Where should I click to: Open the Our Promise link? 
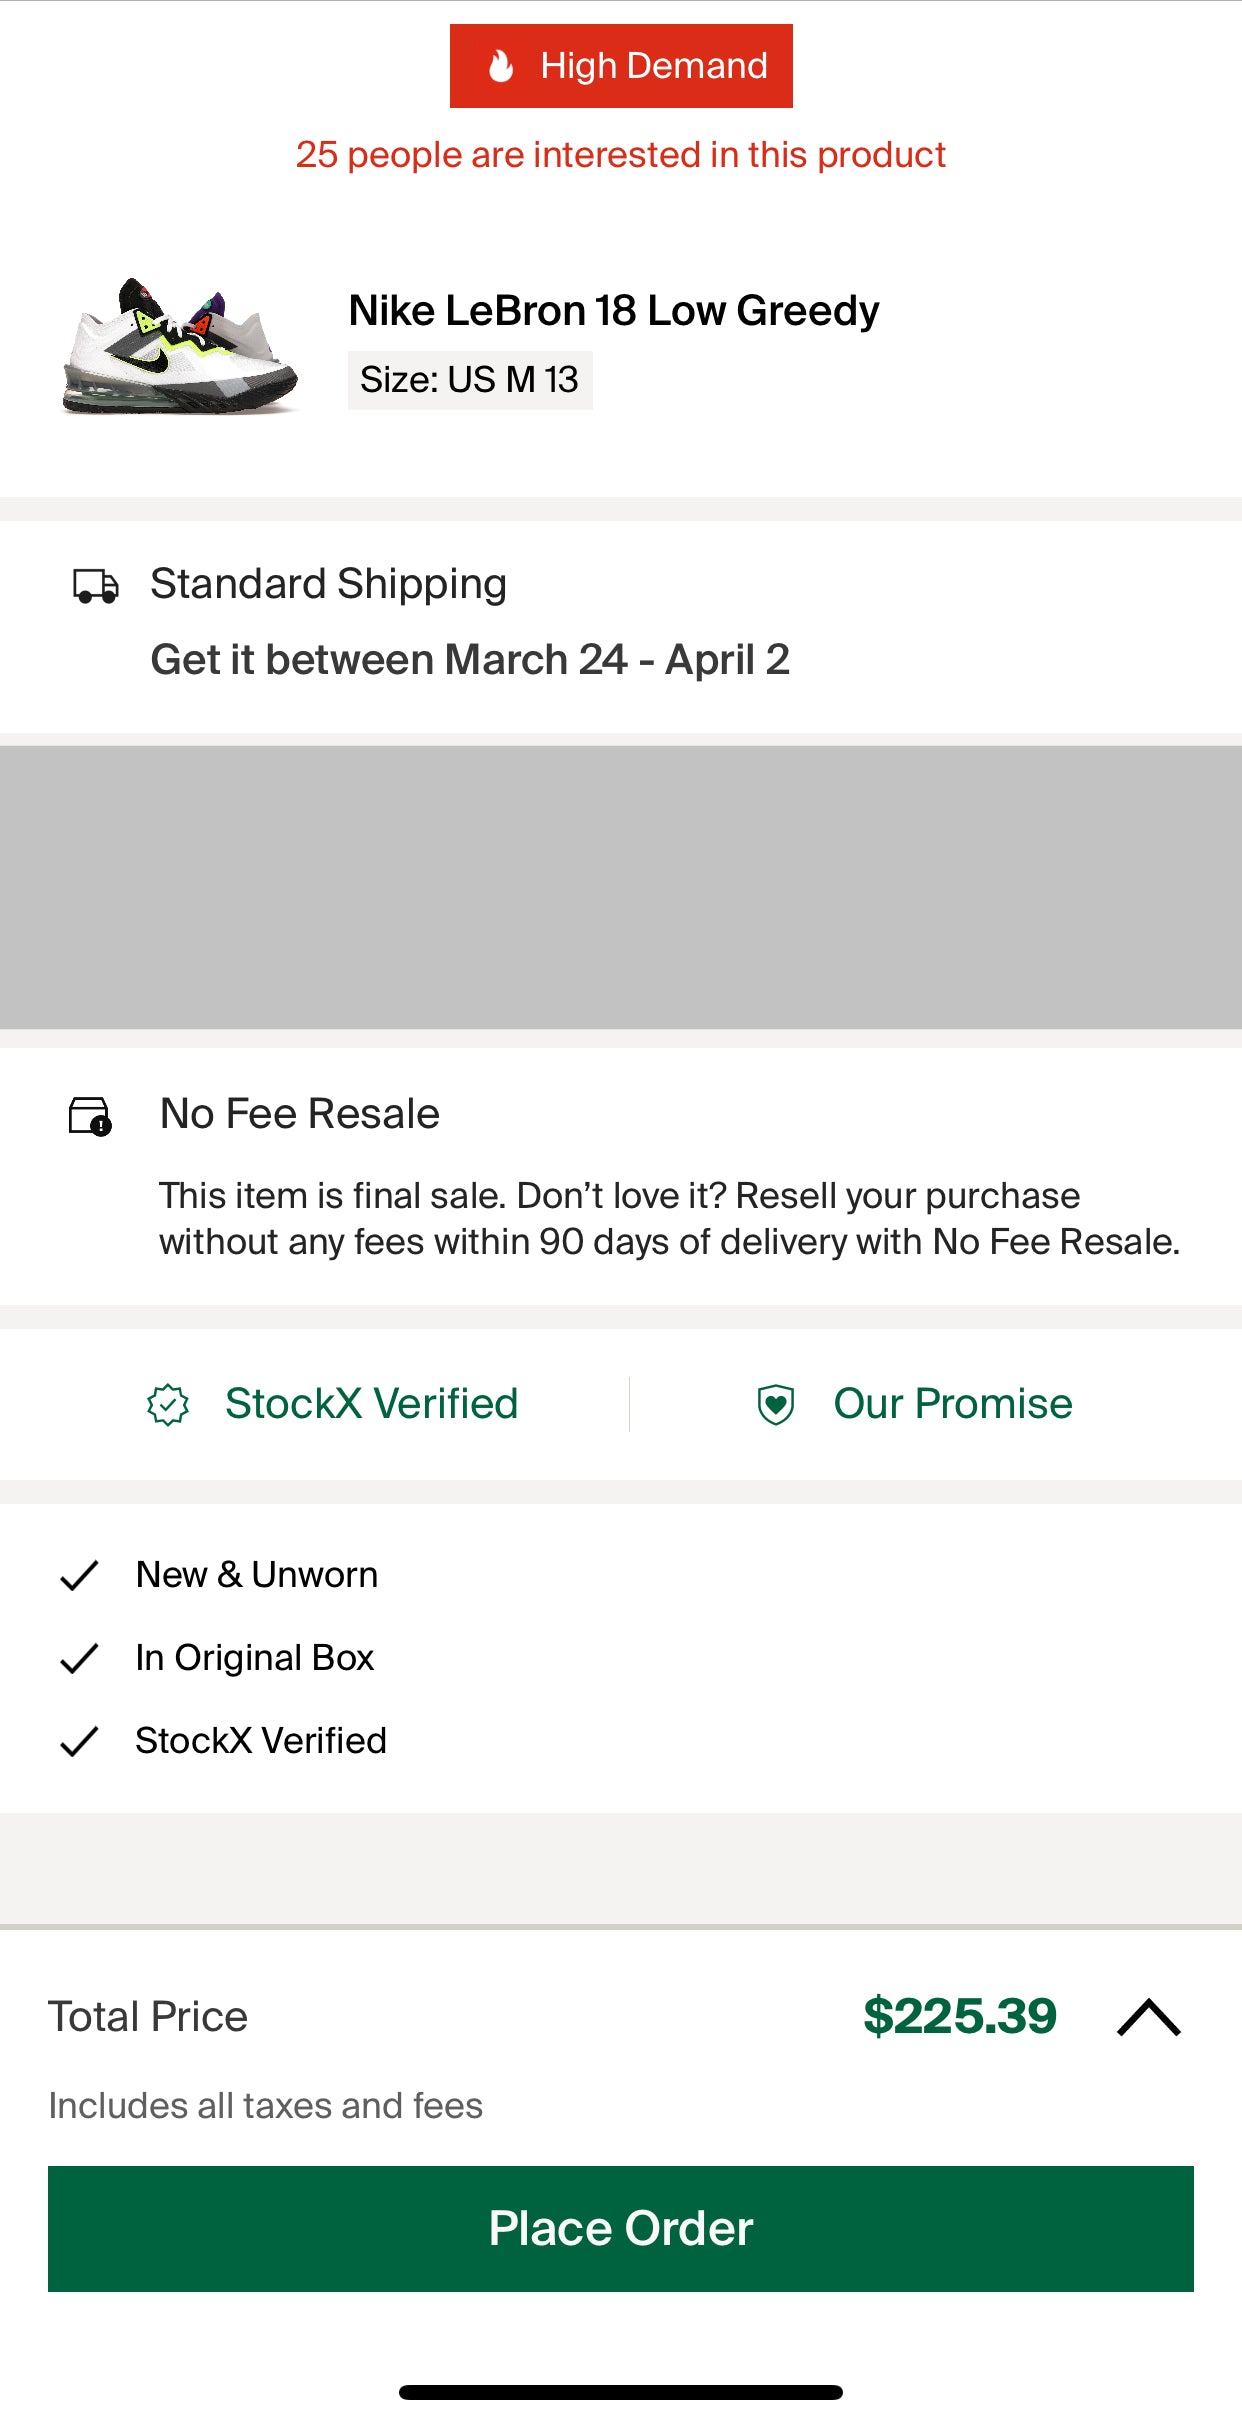pyautogui.click(x=952, y=1404)
